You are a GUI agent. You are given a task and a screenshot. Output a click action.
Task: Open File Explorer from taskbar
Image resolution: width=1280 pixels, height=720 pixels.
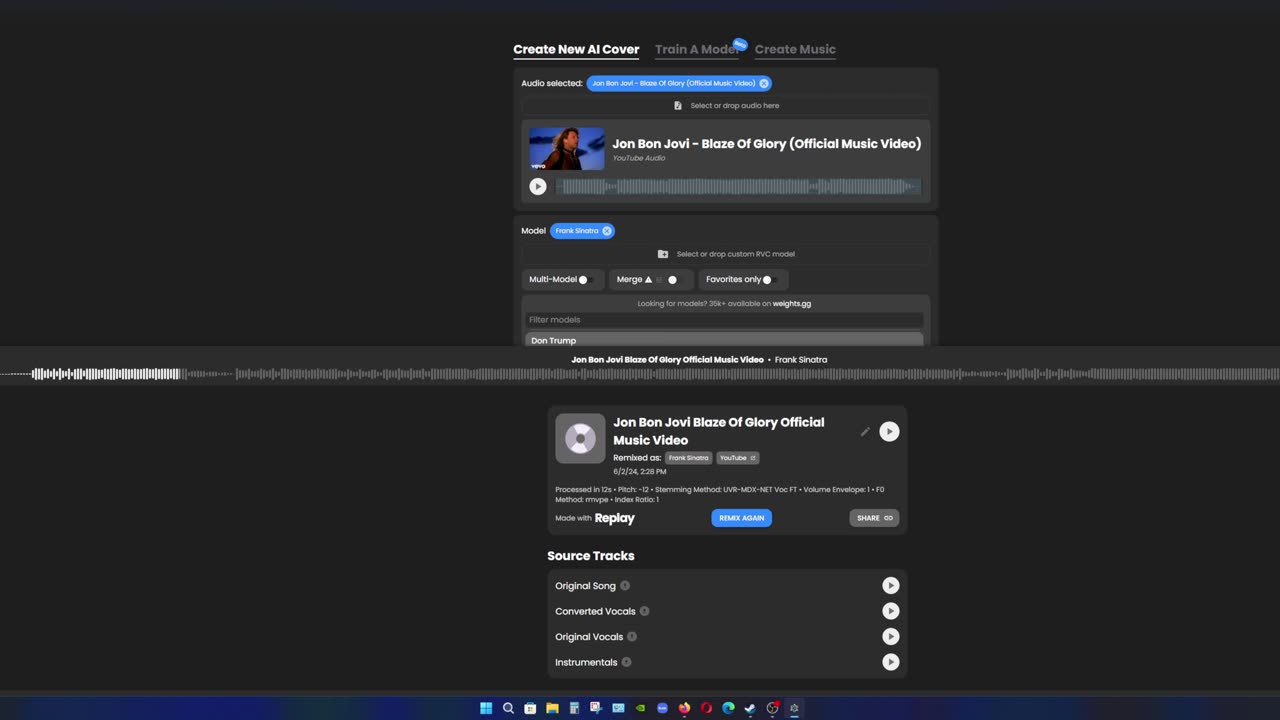click(x=552, y=708)
